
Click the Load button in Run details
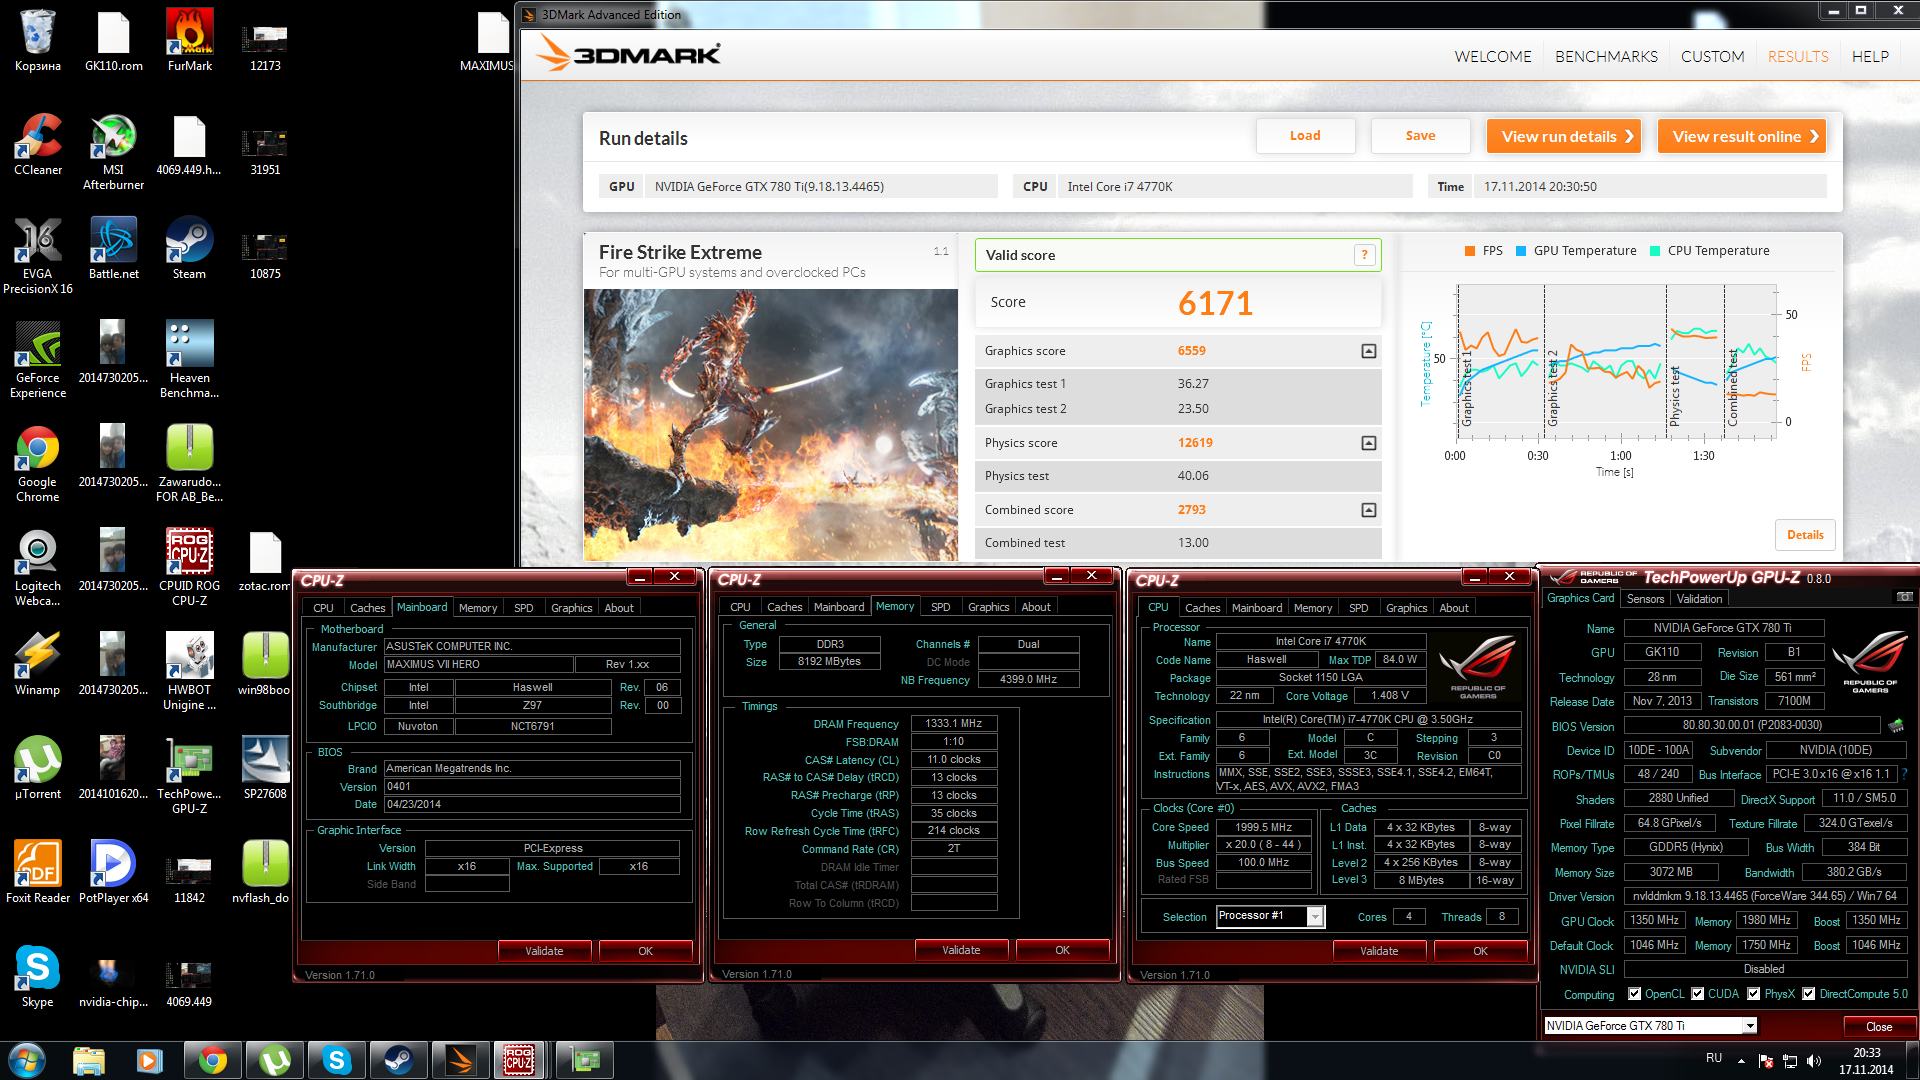click(1305, 136)
